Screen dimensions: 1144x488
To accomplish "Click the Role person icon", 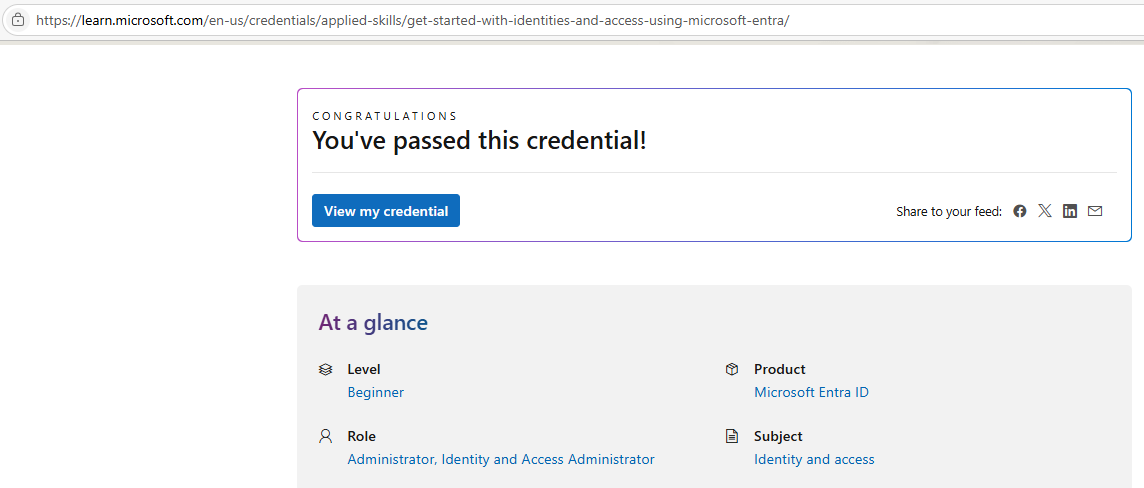I will (x=325, y=436).
